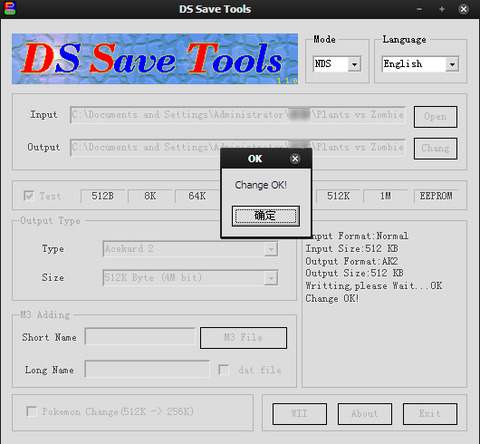
Task: Select the 8K size button
Action: point(150,196)
